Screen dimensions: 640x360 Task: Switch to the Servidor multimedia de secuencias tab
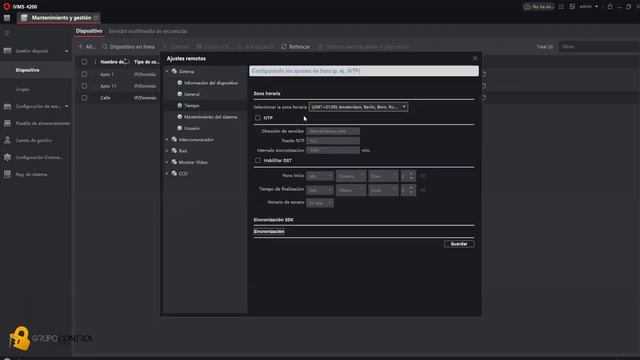tap(148, 31)
